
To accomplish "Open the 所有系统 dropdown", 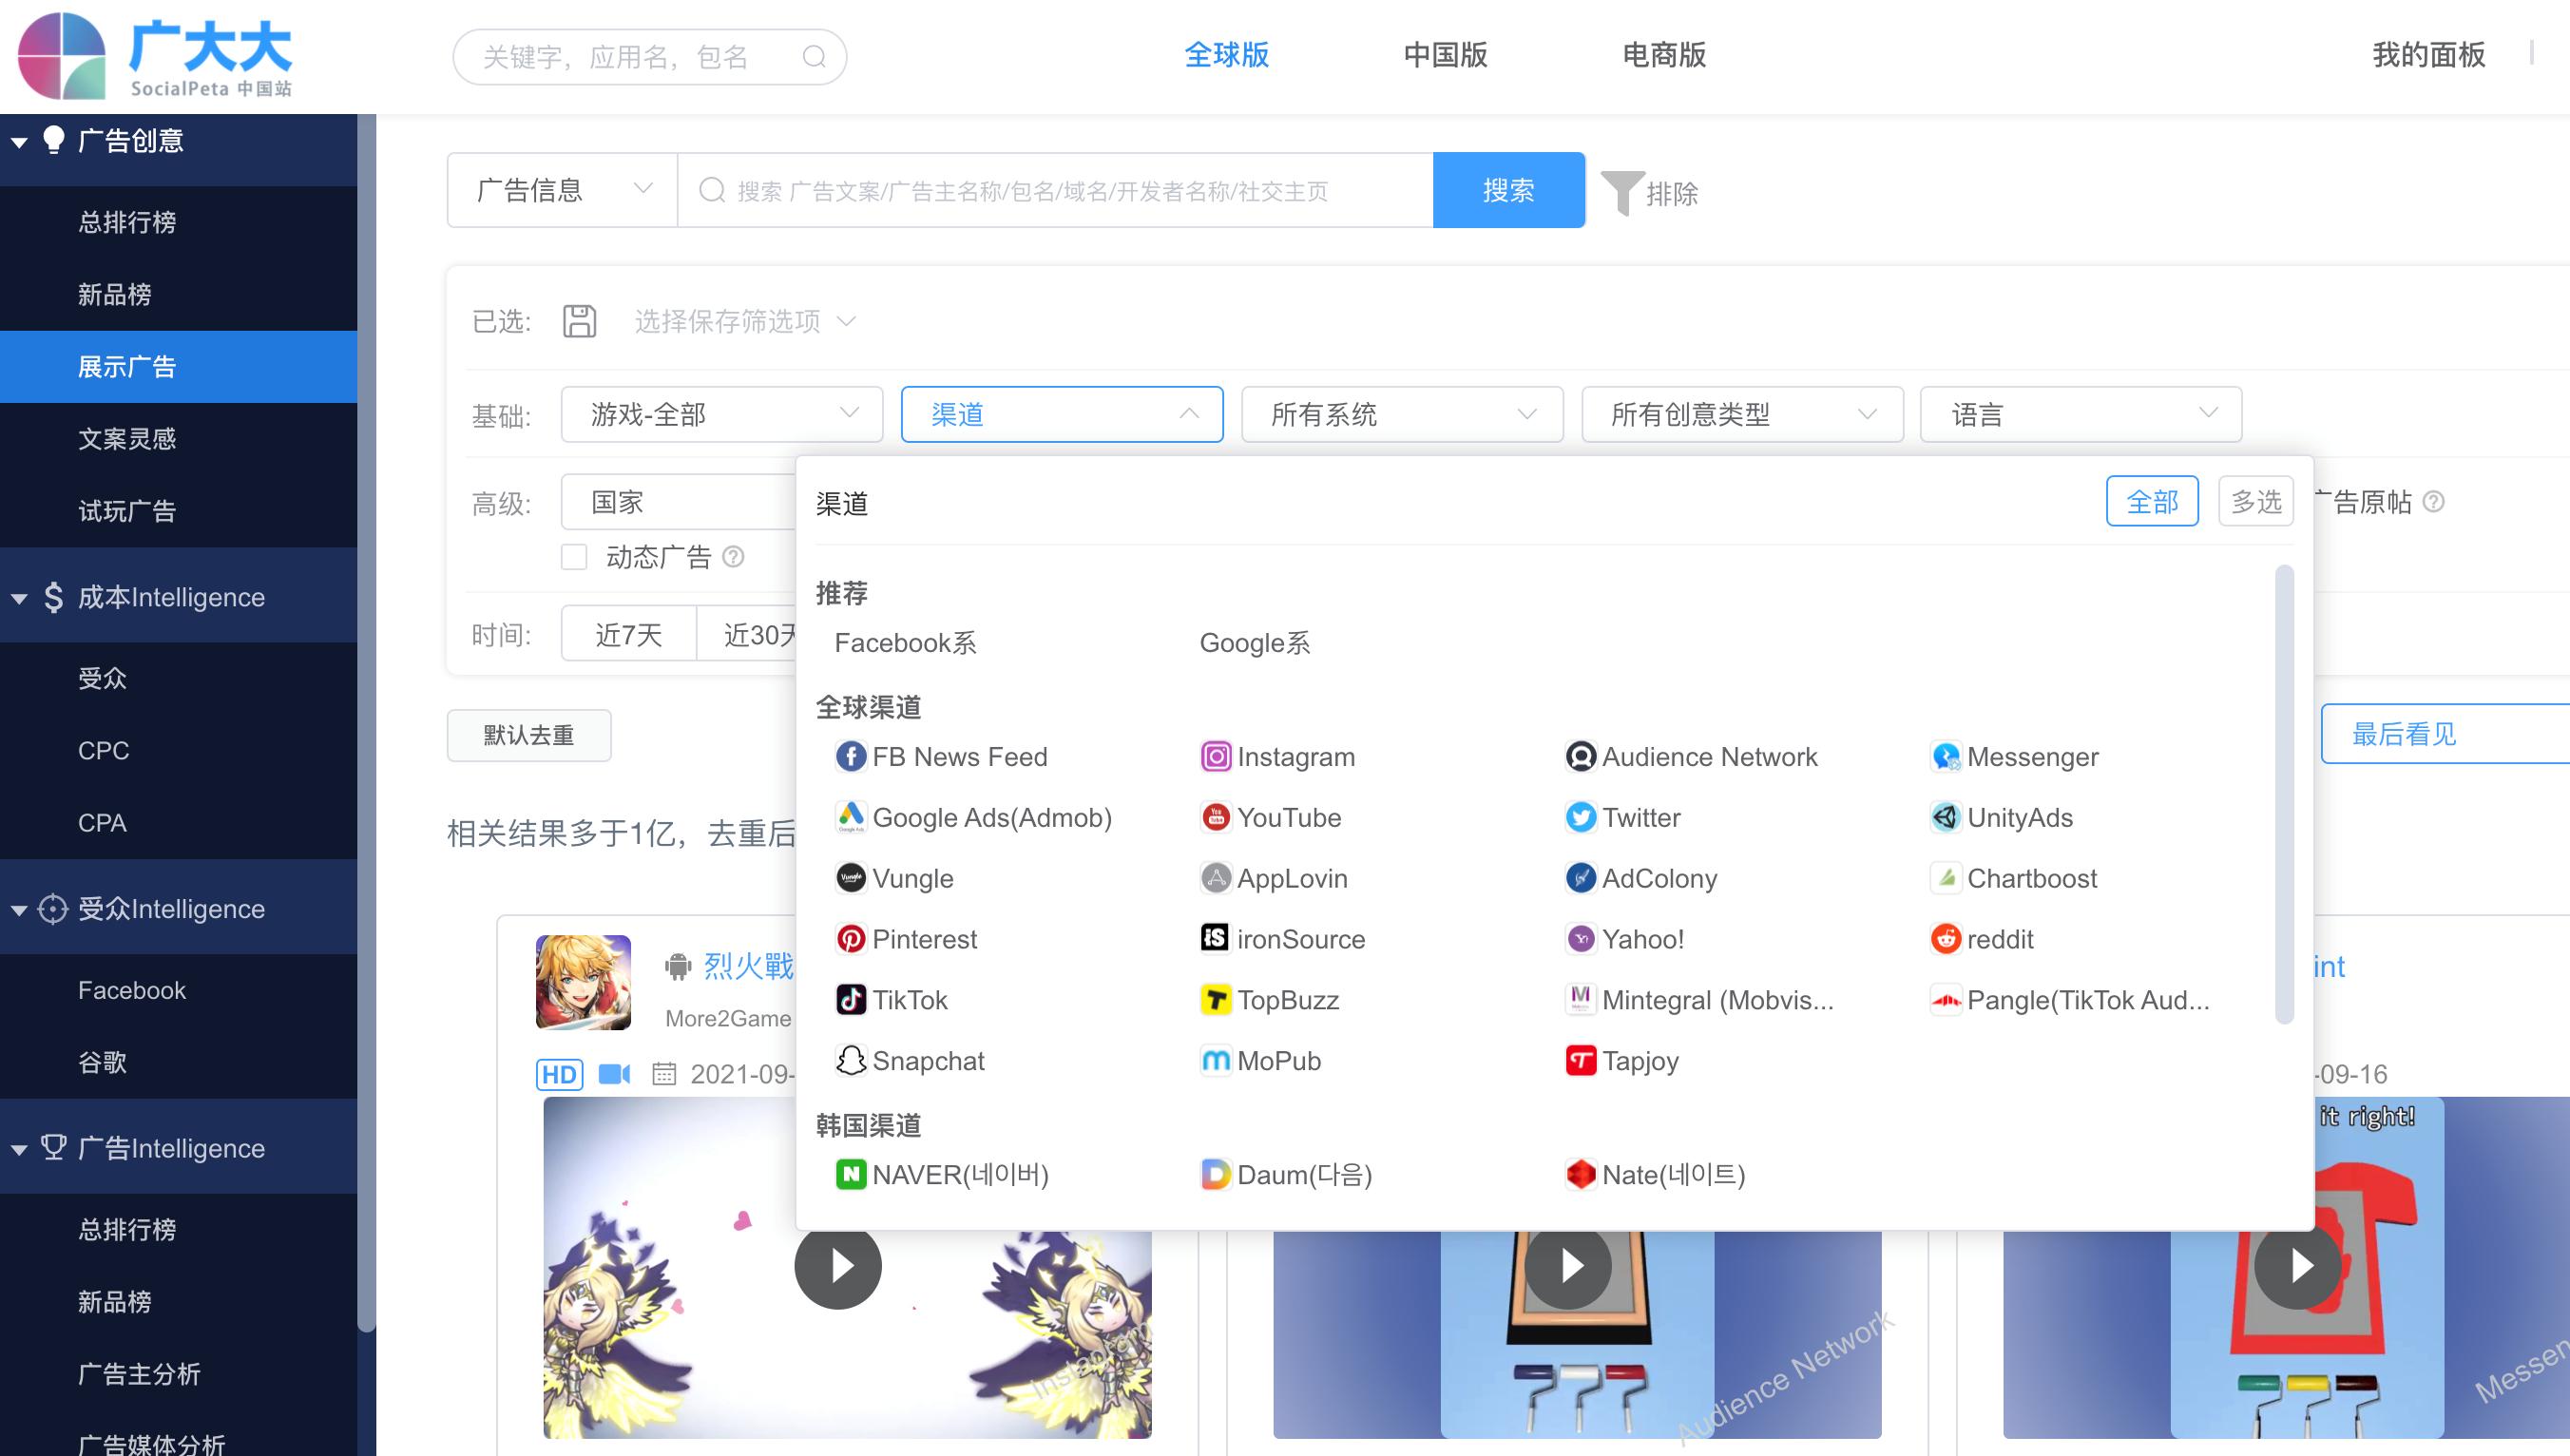I will (x=1401, y=414).
